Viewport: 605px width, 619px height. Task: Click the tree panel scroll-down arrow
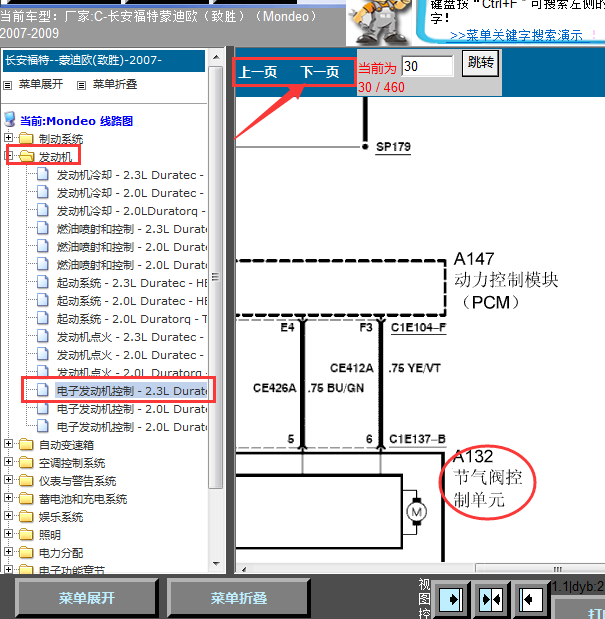pyautogui.click(x=216, y=564)
